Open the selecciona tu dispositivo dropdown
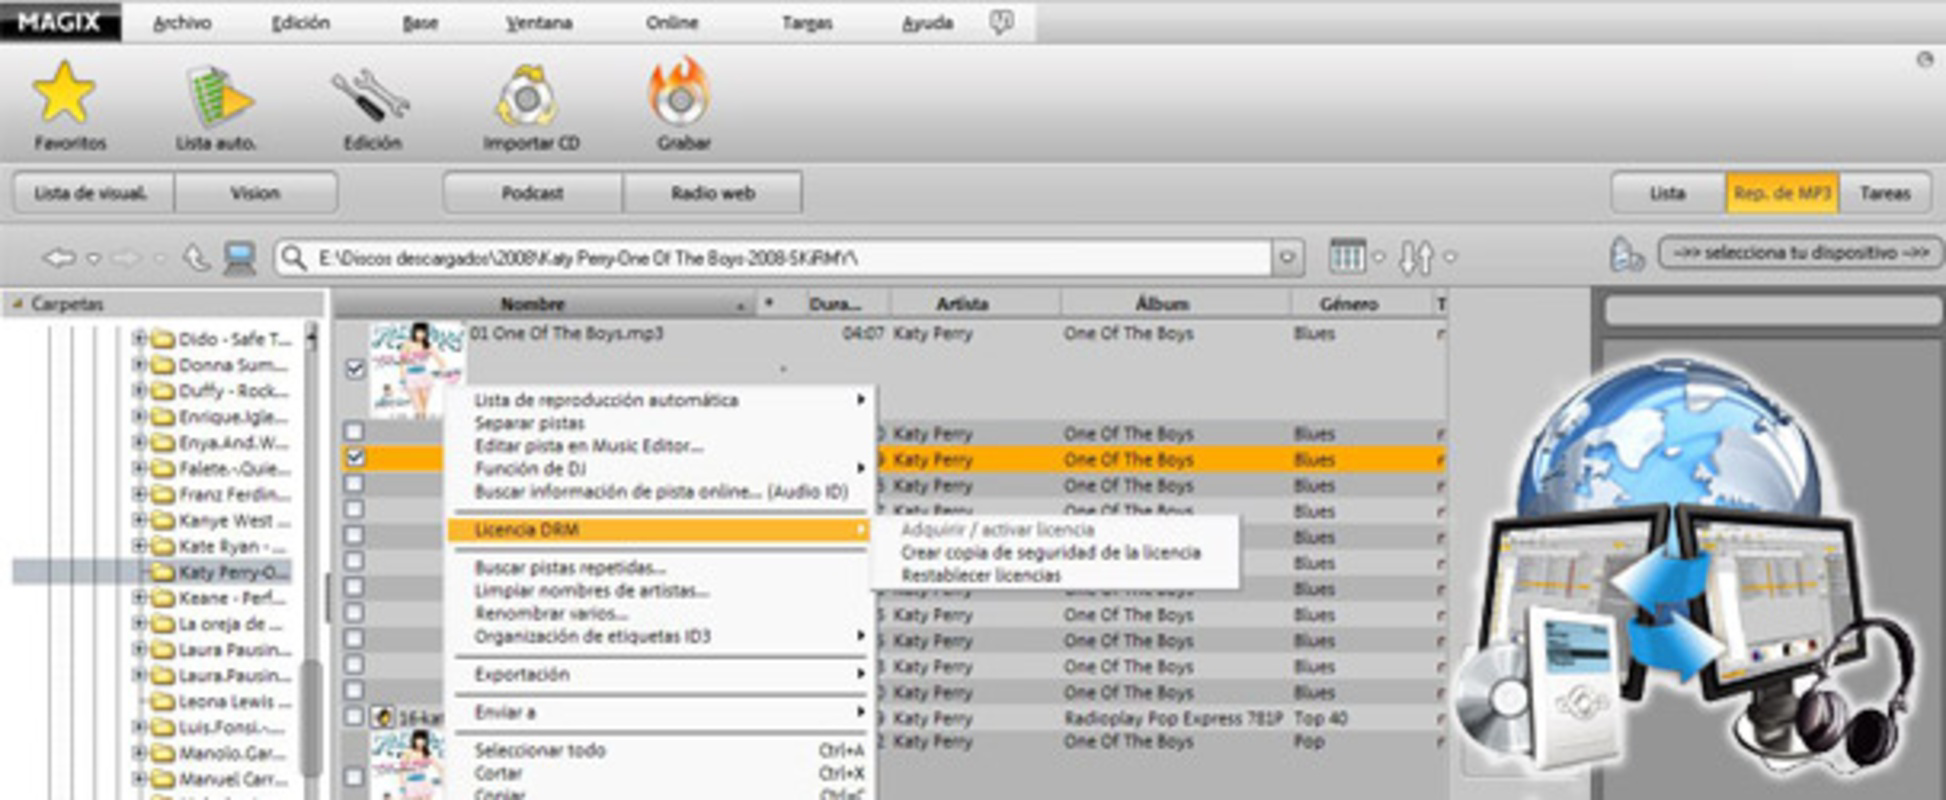Viewport: 1946px width, 800px height. pyautogui.click(x=1800, y=253)
